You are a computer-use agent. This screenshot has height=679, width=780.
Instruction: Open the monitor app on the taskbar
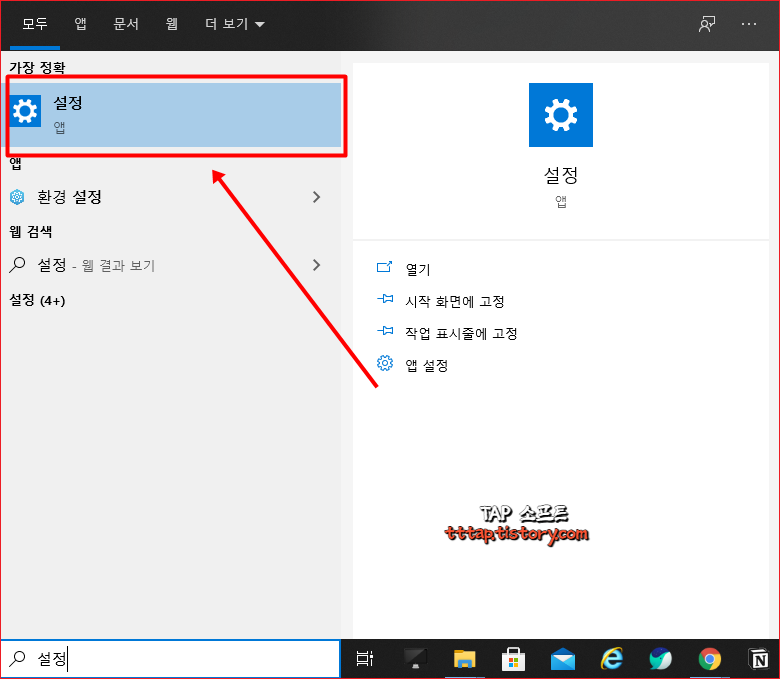pos(415,659)
